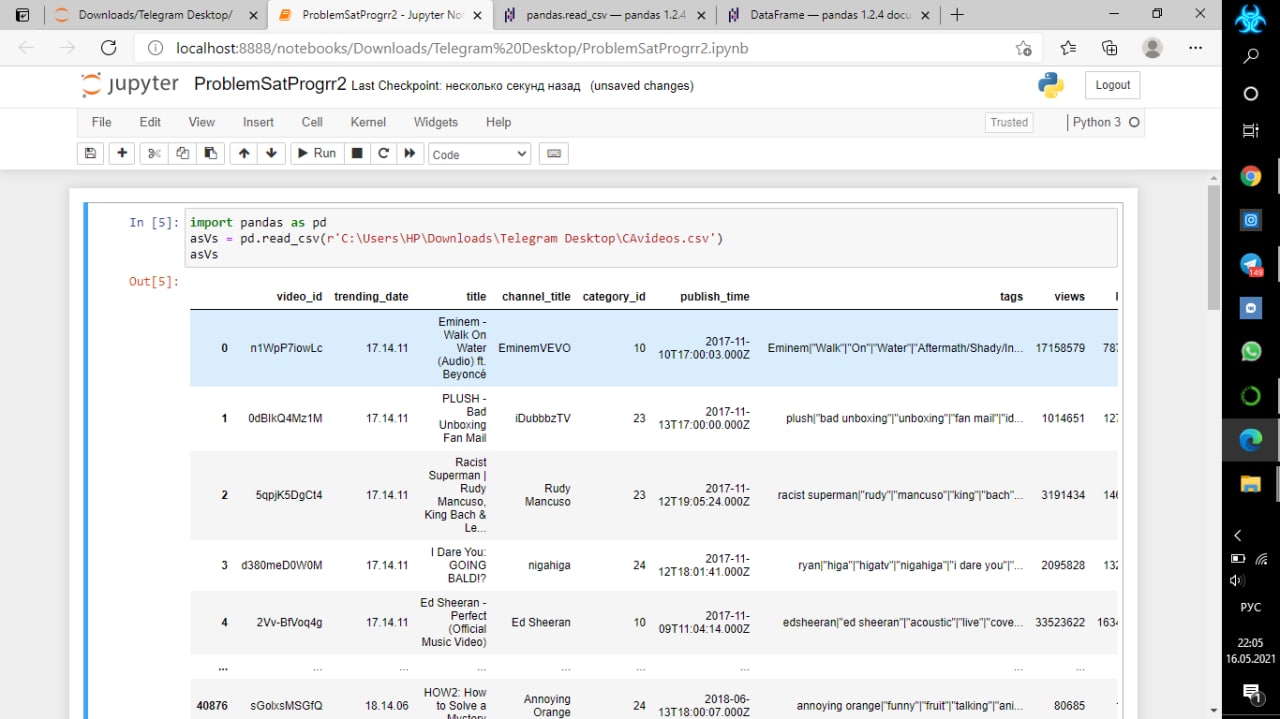Open a new browser tab with plus
Viewport: 1280px width, 719px height.
pos(957,14)
